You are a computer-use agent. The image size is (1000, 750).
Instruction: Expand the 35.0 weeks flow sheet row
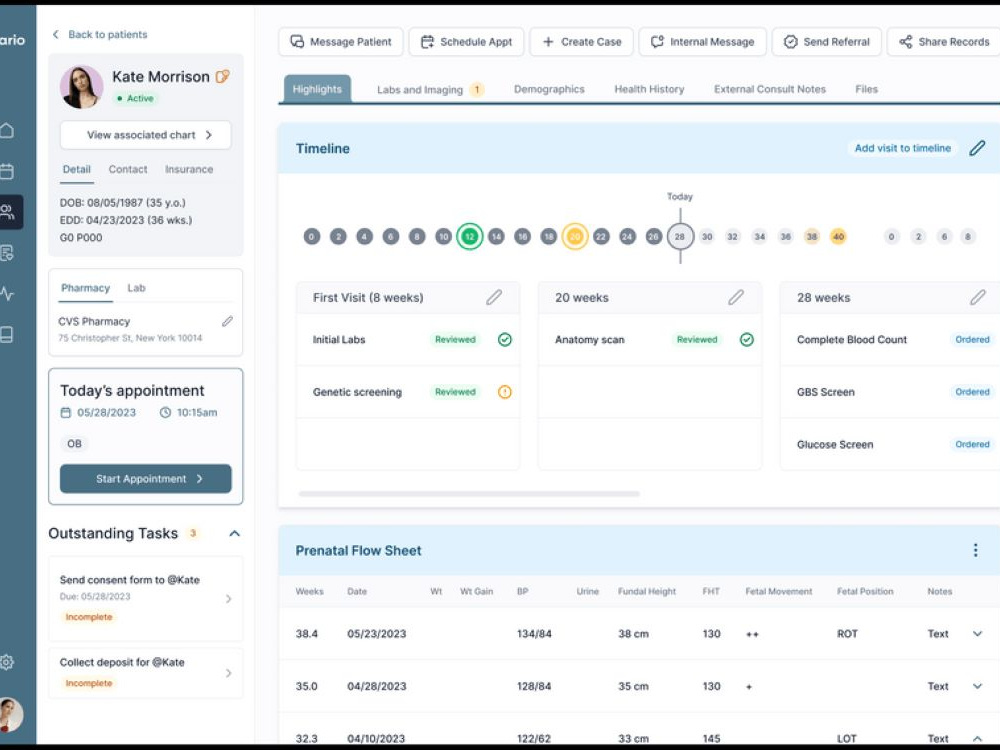point(977,686)
